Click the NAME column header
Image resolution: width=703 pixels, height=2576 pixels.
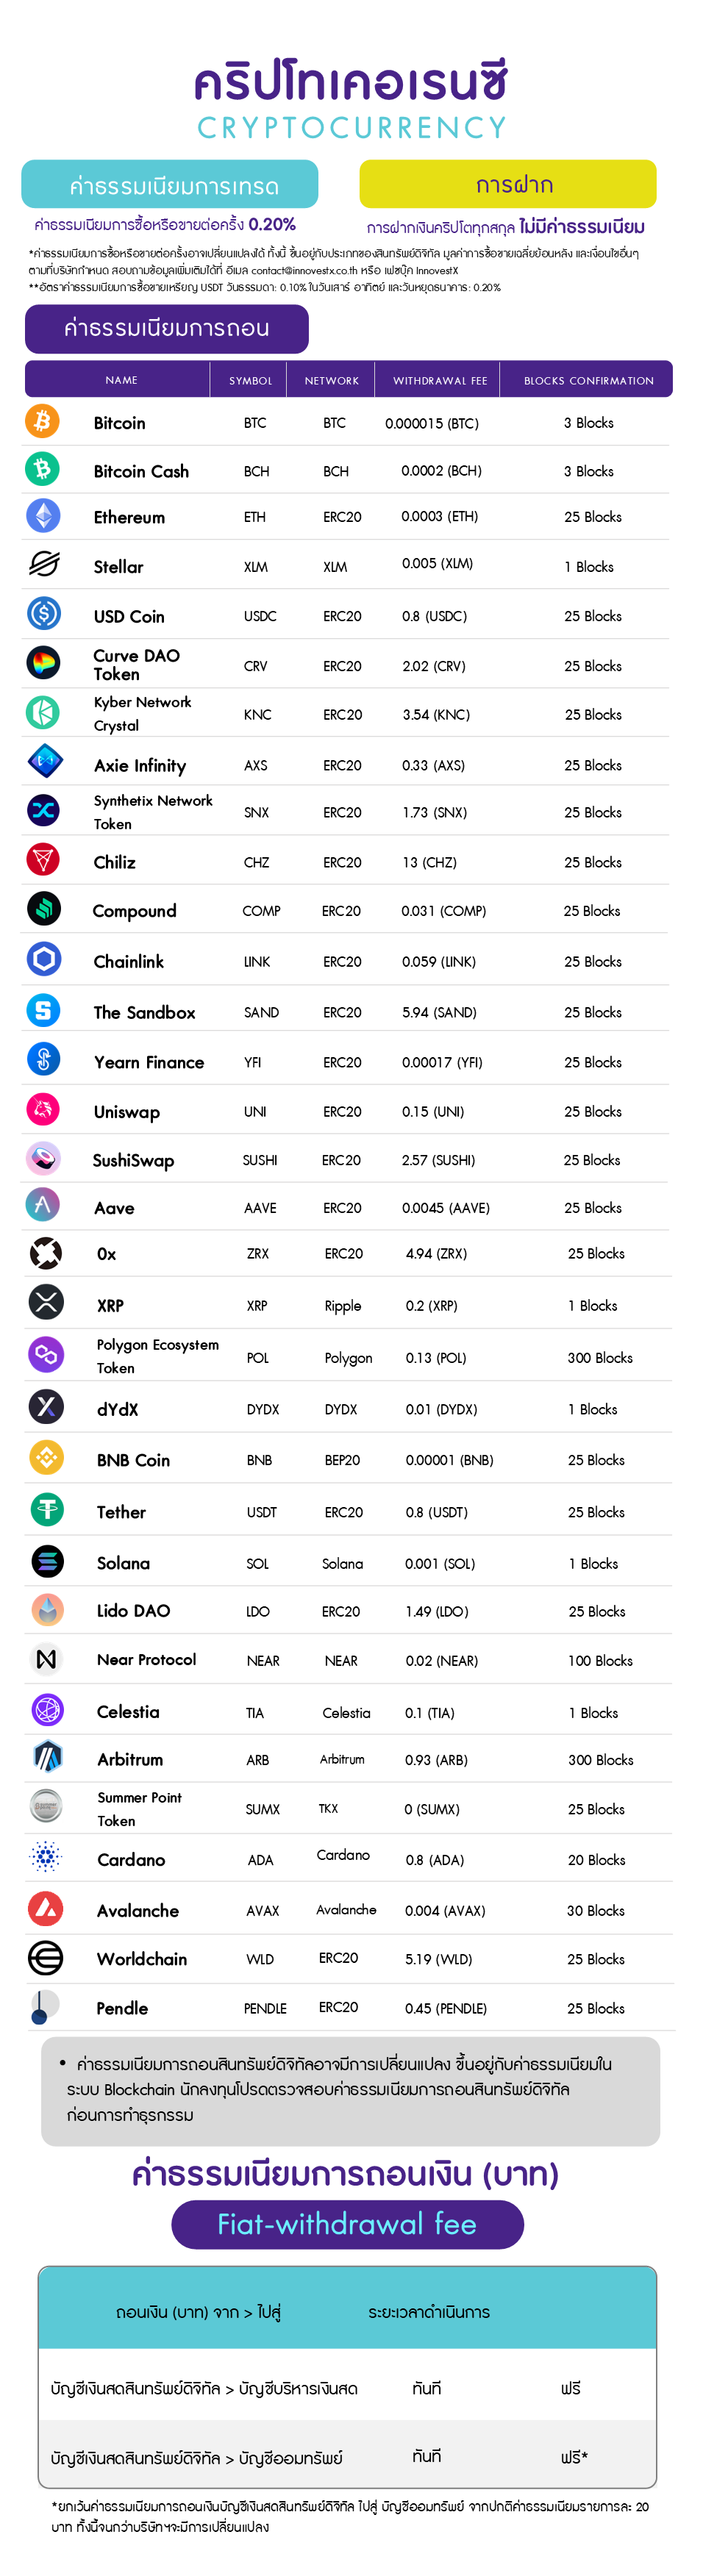(121, 380)
